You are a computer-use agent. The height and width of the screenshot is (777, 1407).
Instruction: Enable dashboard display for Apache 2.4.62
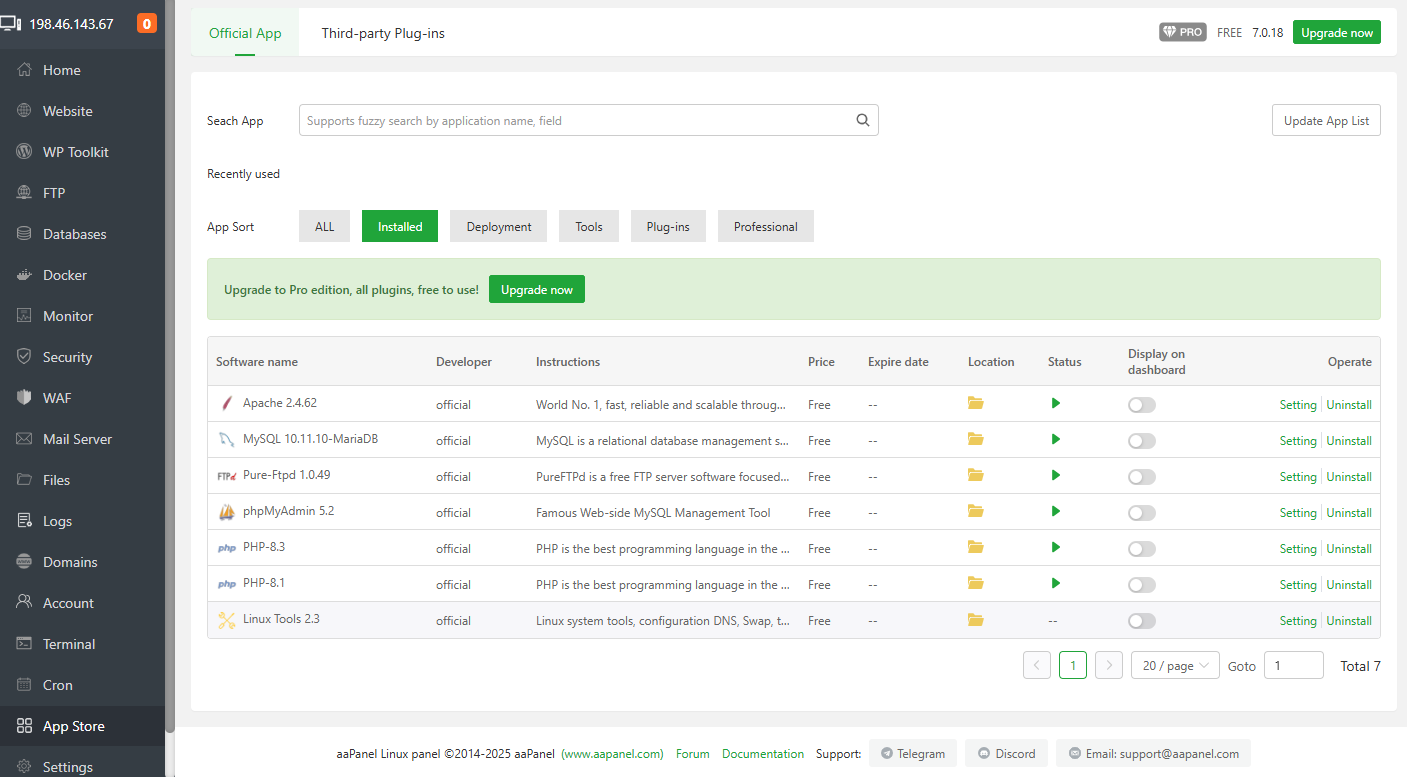click(x=1141, y=405)
